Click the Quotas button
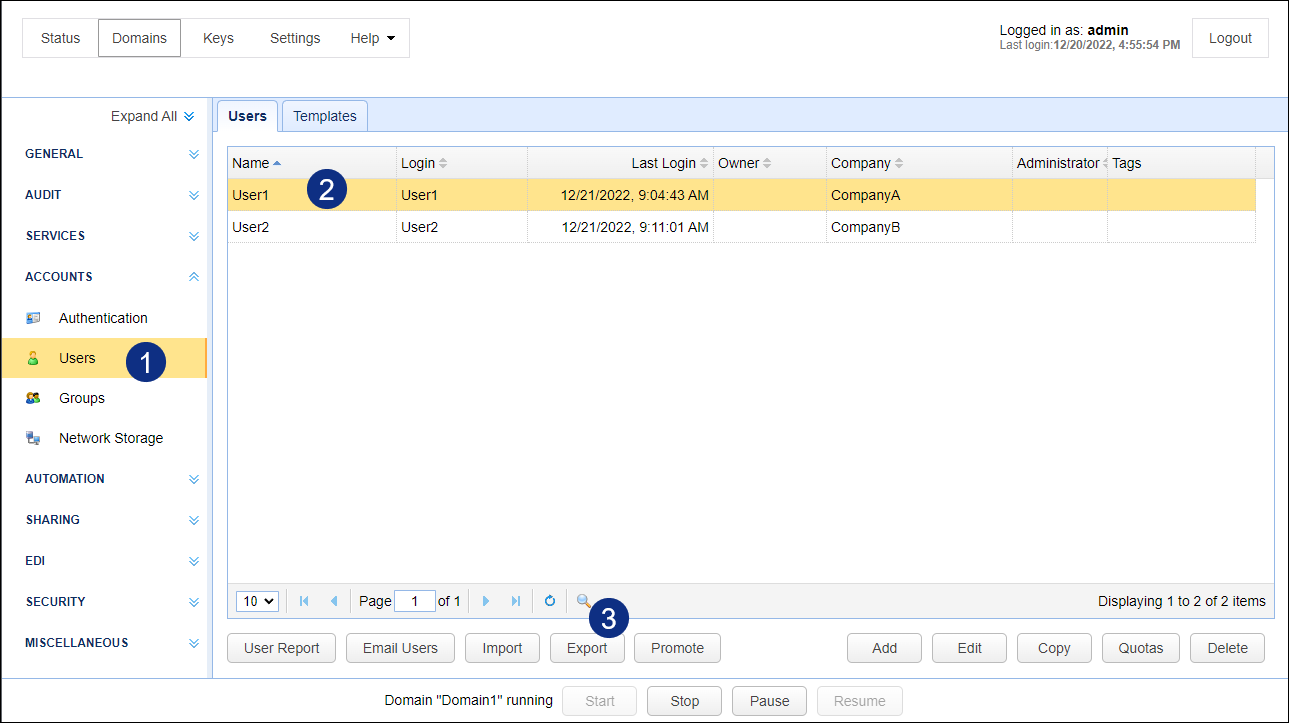 (1141, 648)
